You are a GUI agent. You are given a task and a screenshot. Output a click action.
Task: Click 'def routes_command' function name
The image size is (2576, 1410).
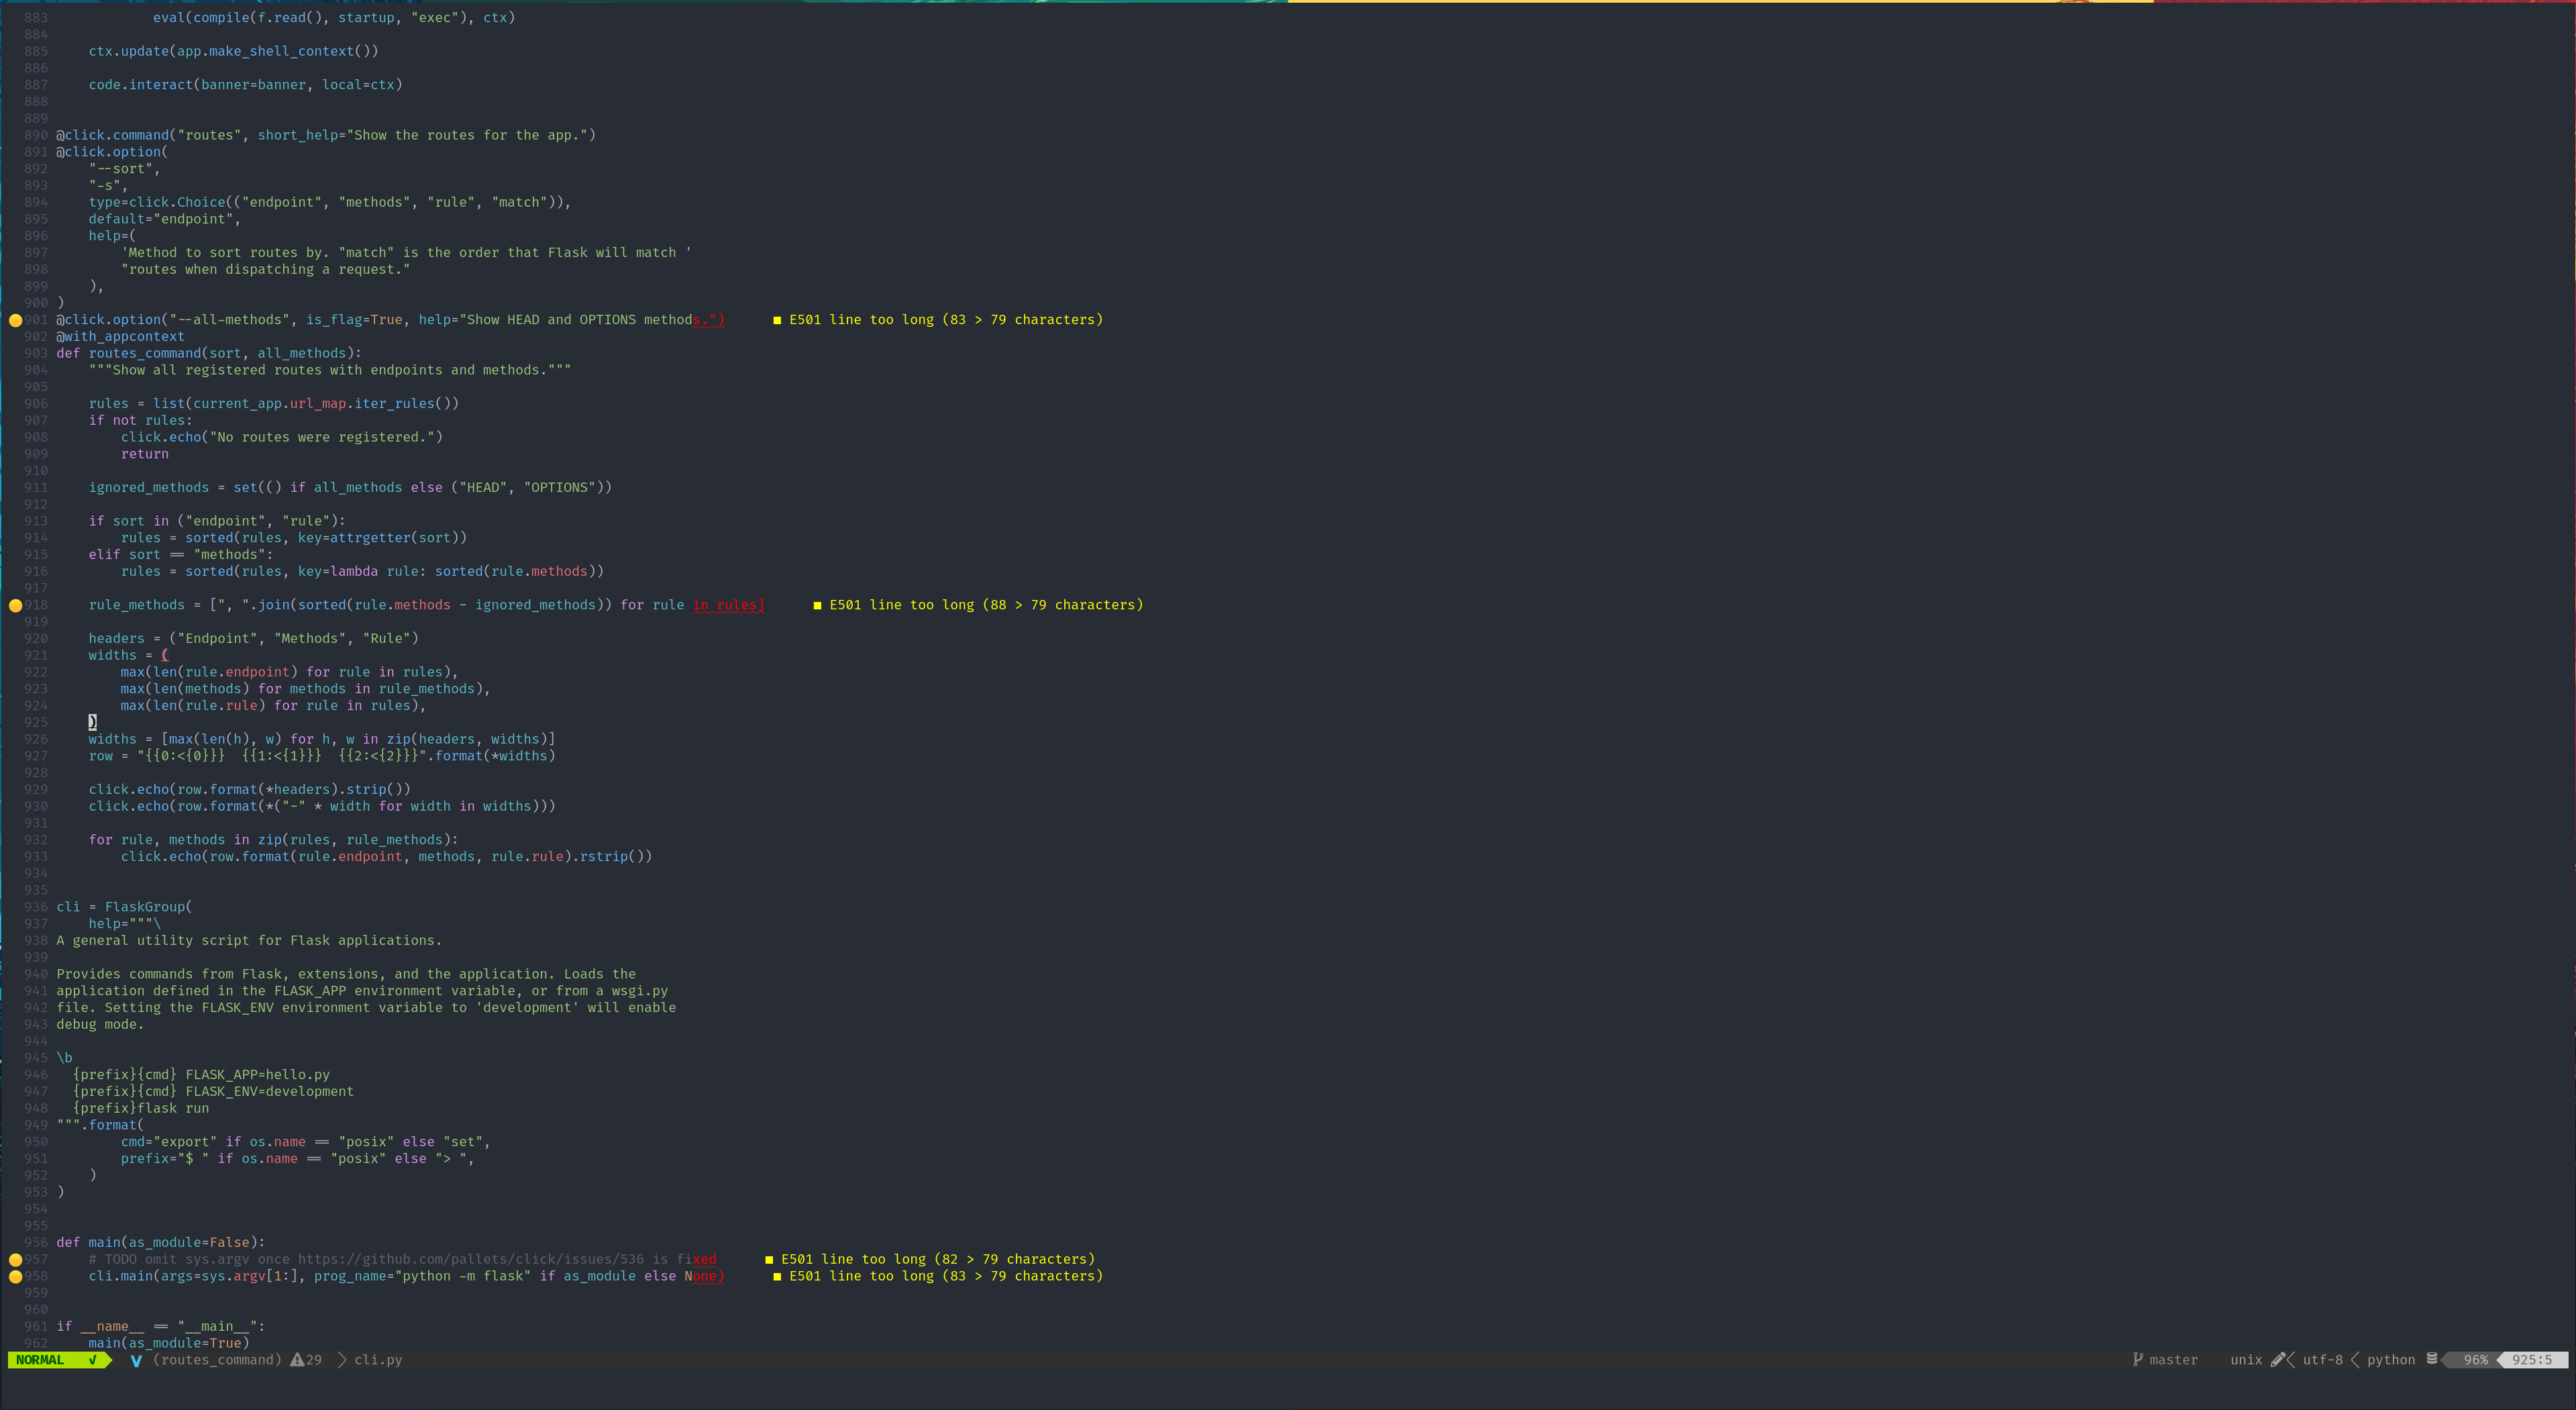[x=145, y=353]
